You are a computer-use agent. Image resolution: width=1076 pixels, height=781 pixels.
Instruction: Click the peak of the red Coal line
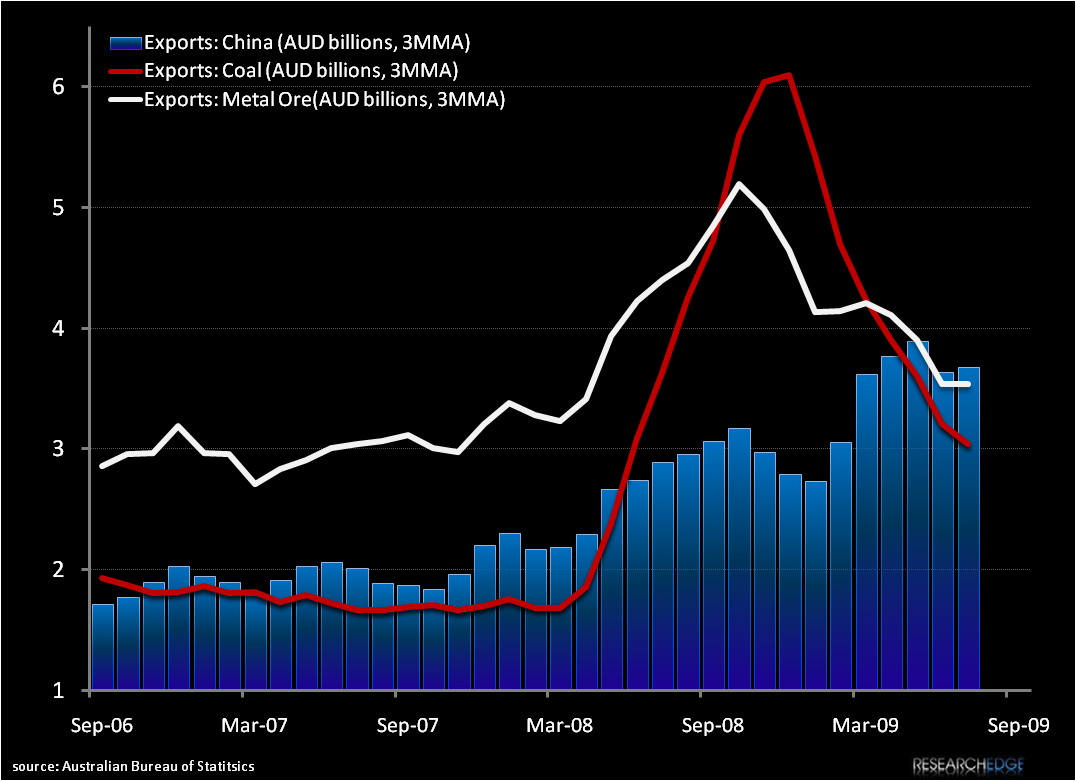789,75
